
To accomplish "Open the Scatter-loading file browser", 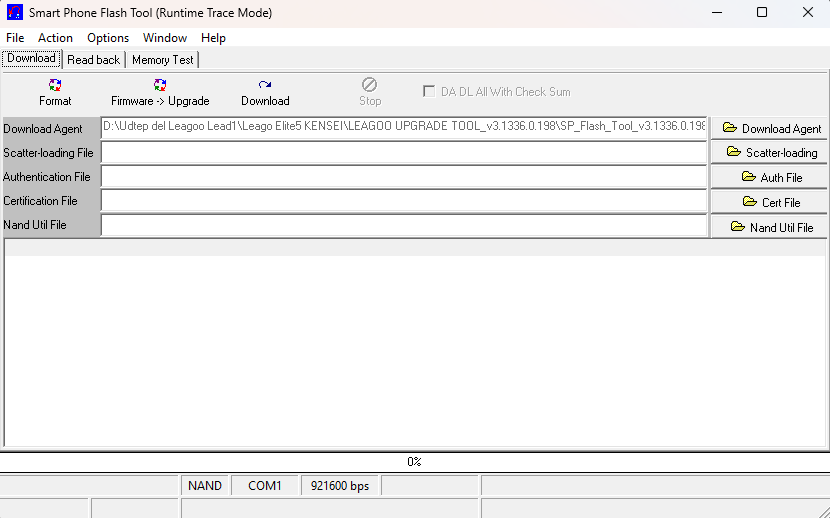I will coord(769,153).
